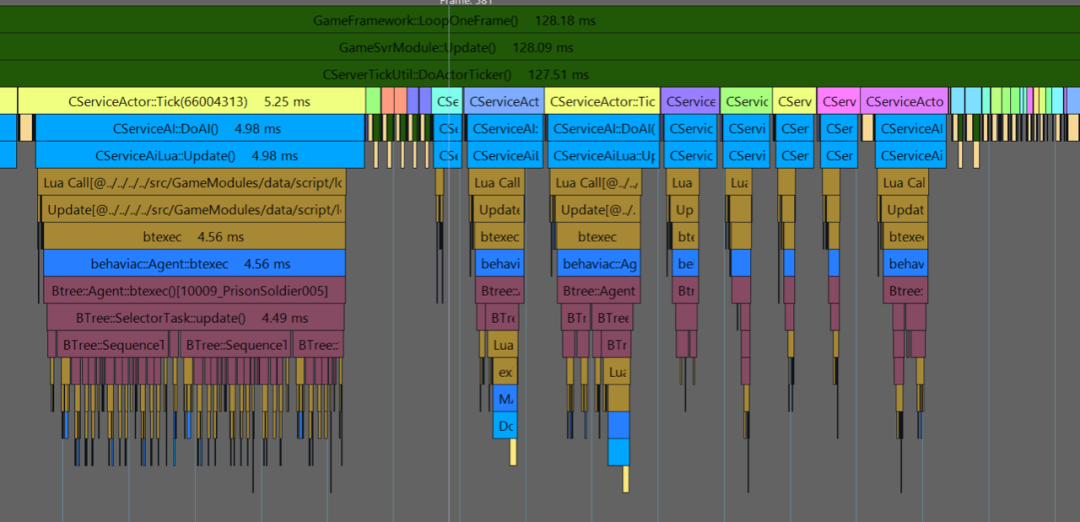The height and width of the screenshot is (522, 1080).
Task: Select the CServiceAiL zone under CServiceAct
Action: coord(506,155)
